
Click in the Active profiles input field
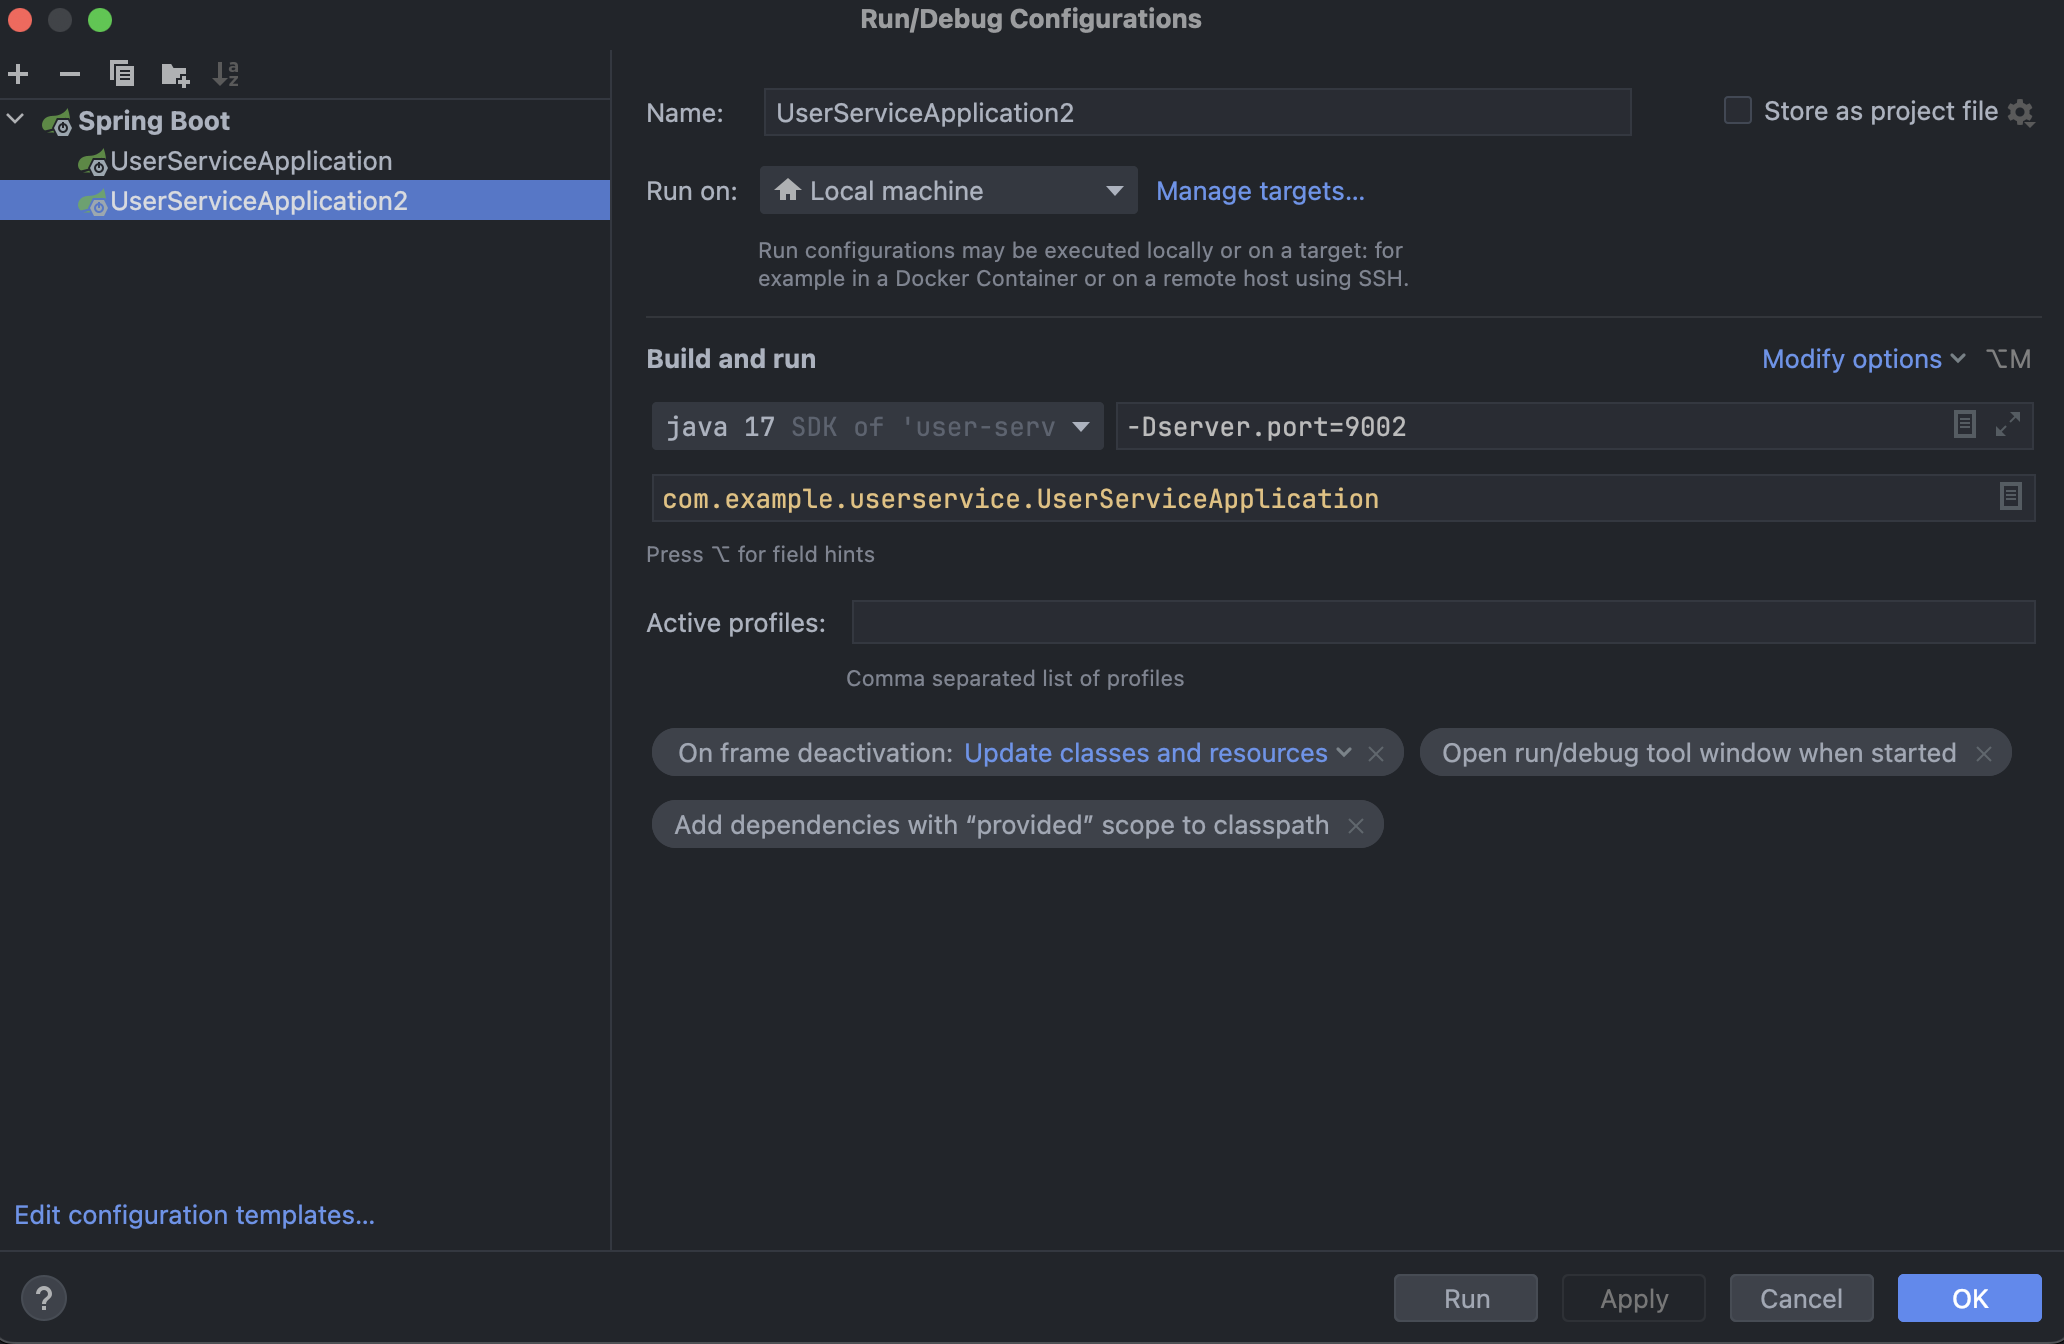pyautogui.click(x=1442, y=623)
